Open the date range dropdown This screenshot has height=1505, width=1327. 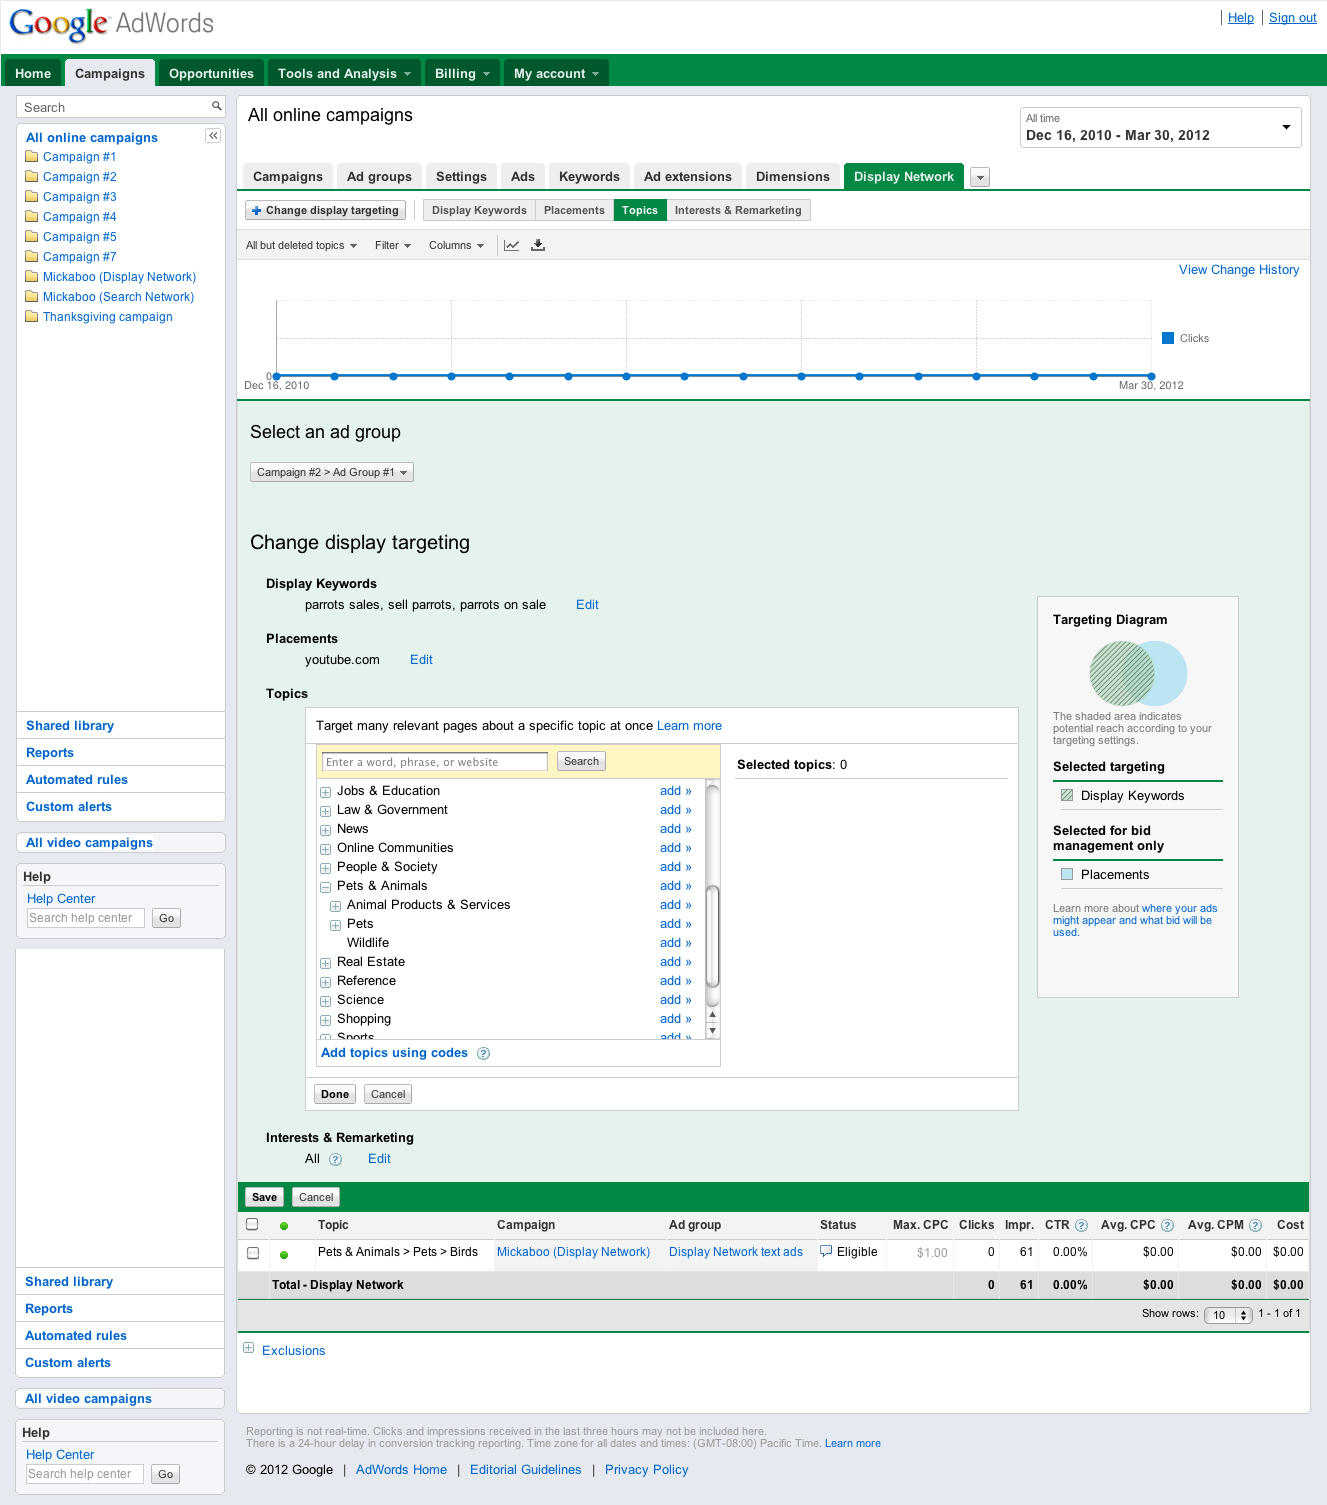point(1160,128)
